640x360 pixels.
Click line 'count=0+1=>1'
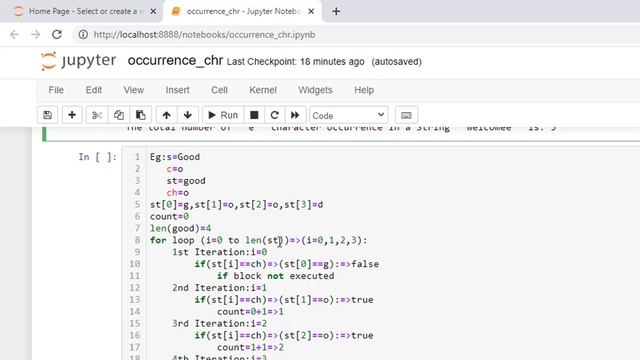tap(250, 311)
